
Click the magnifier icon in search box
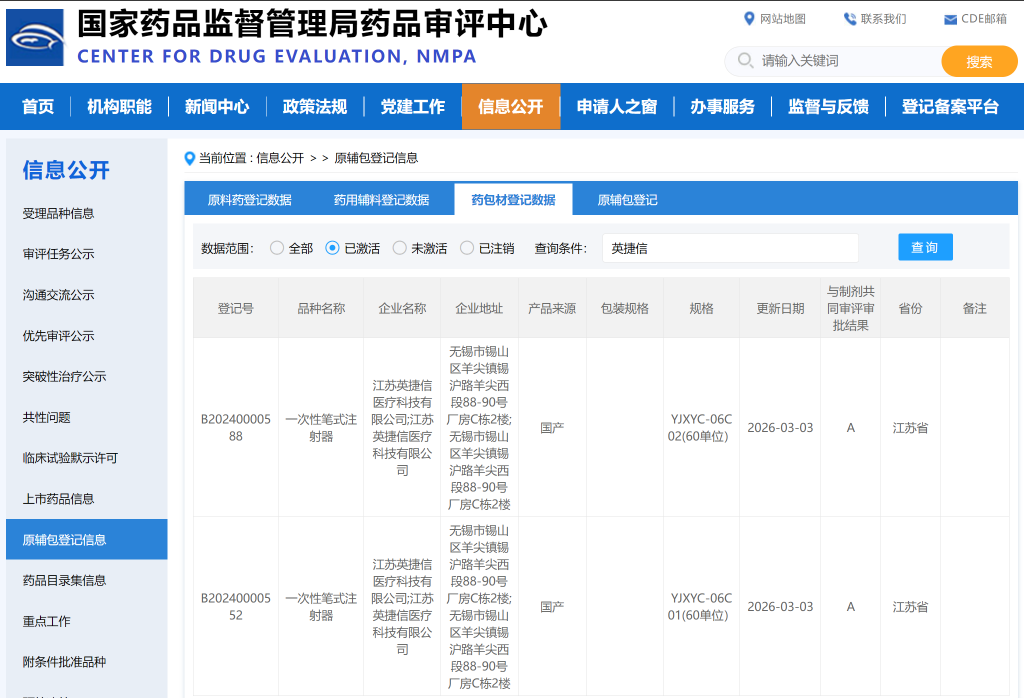pyautogui.click(x=745, y=61)
